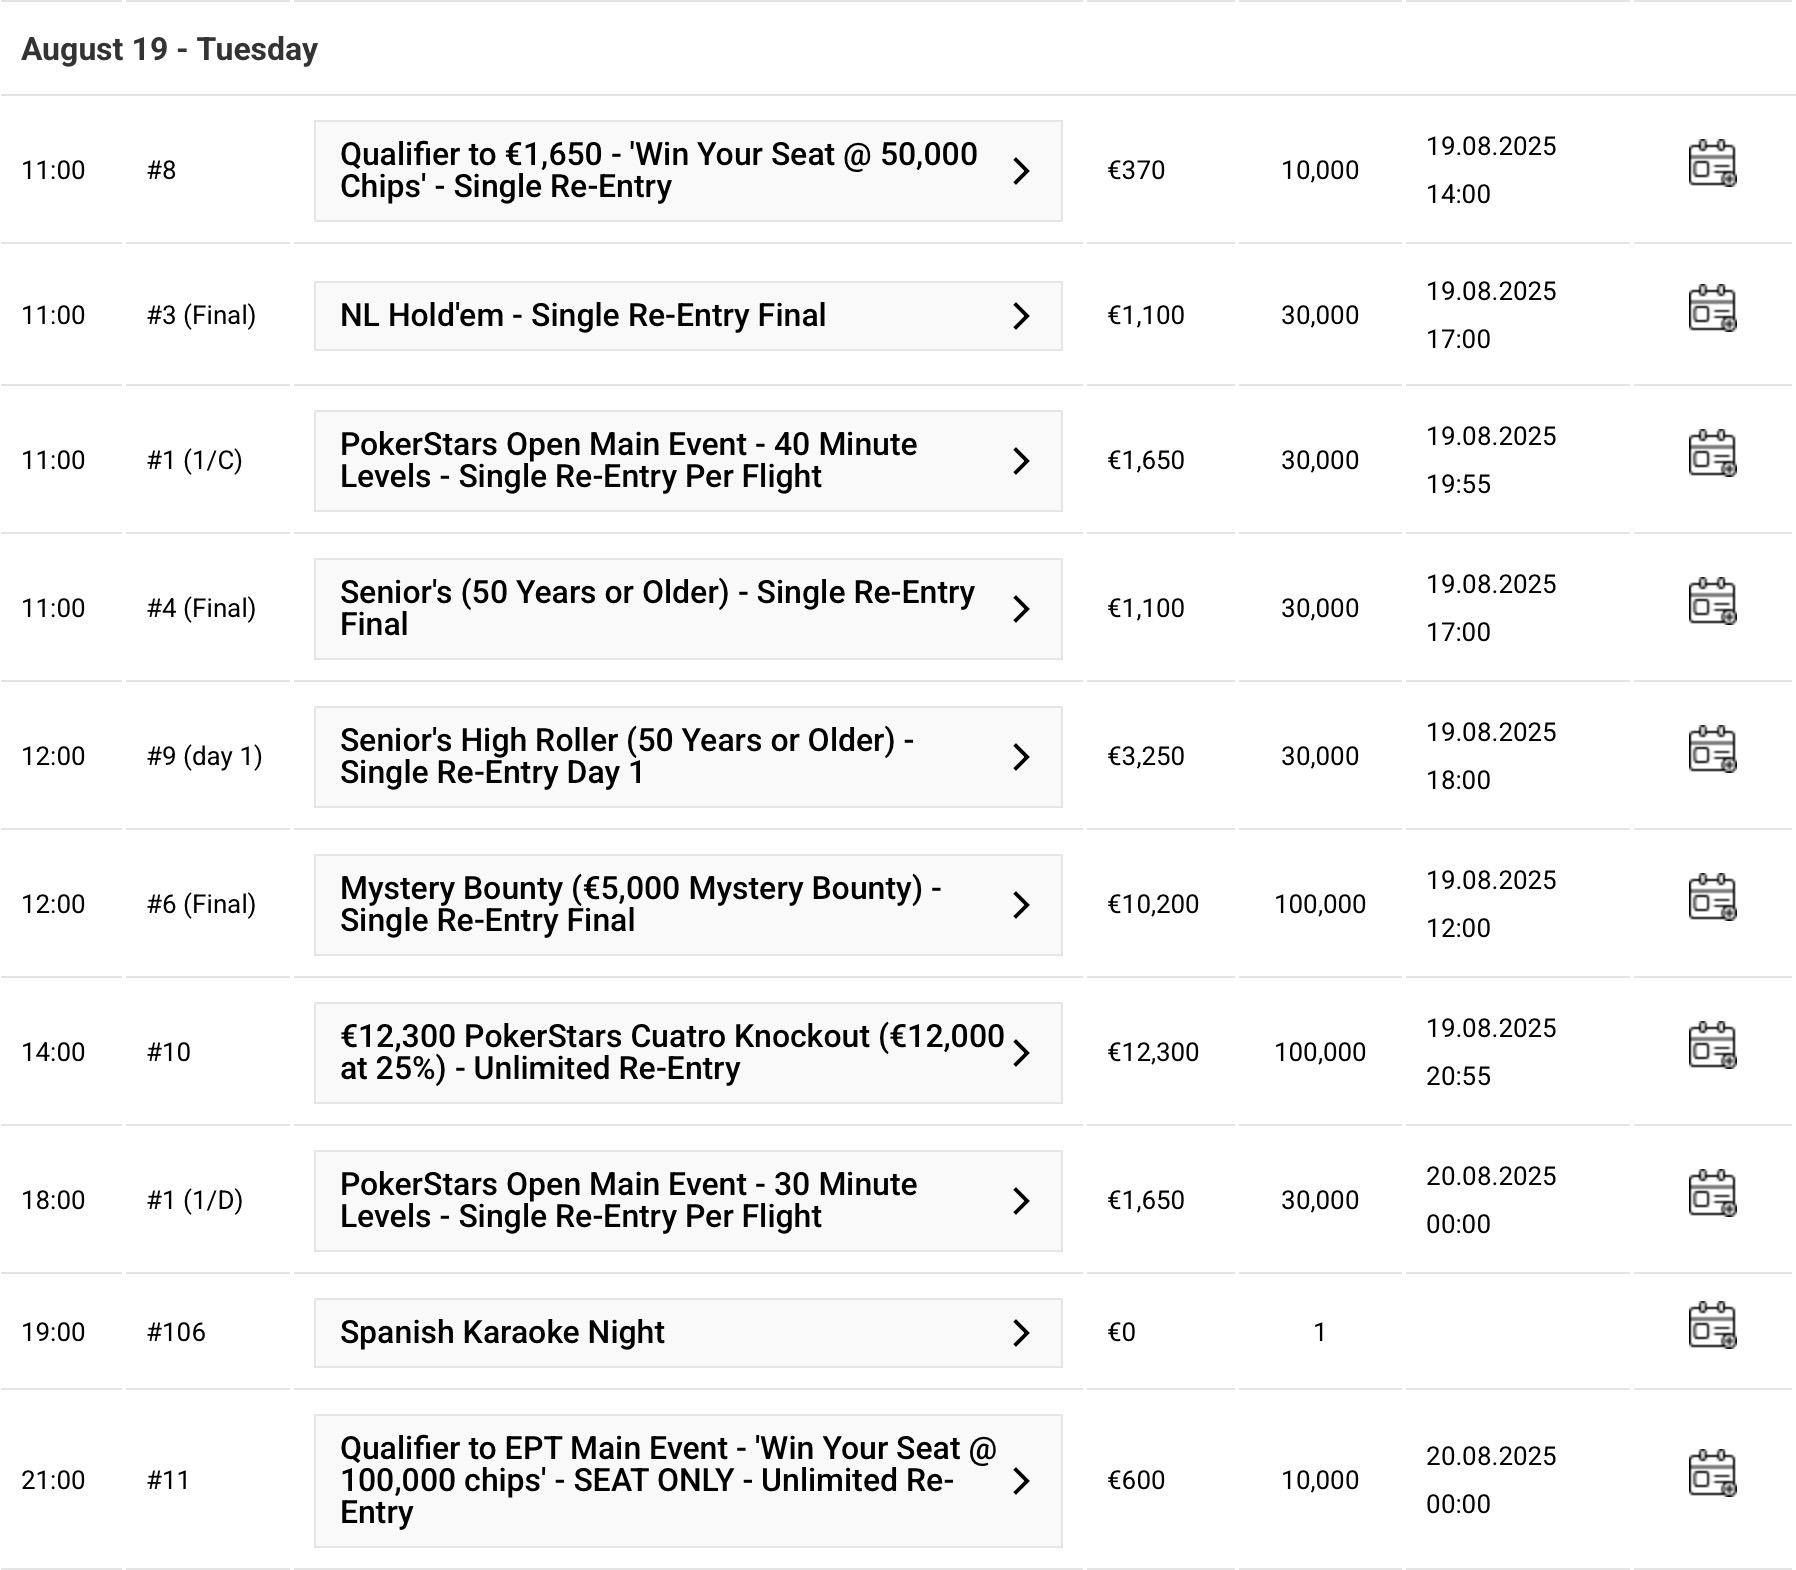This screenshot has height=1570, width=1796.
Task: Expand Spanish Karaoke Night details arrow
Action: click(x=1021, y=1333)
